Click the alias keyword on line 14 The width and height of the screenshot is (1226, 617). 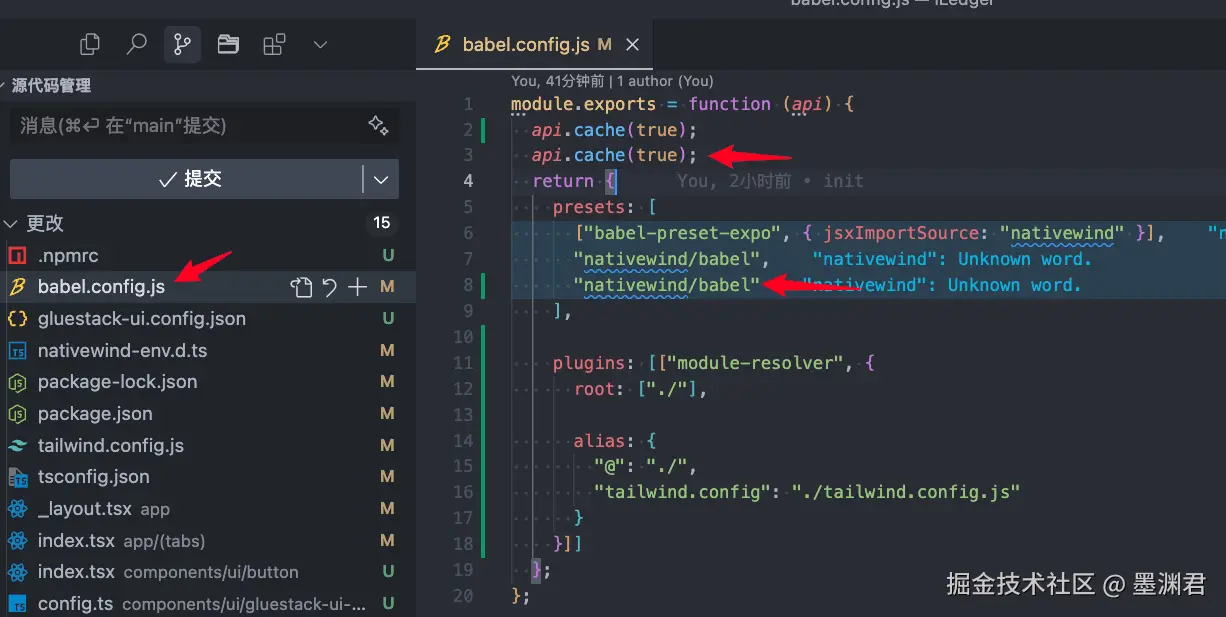(600, 440)
